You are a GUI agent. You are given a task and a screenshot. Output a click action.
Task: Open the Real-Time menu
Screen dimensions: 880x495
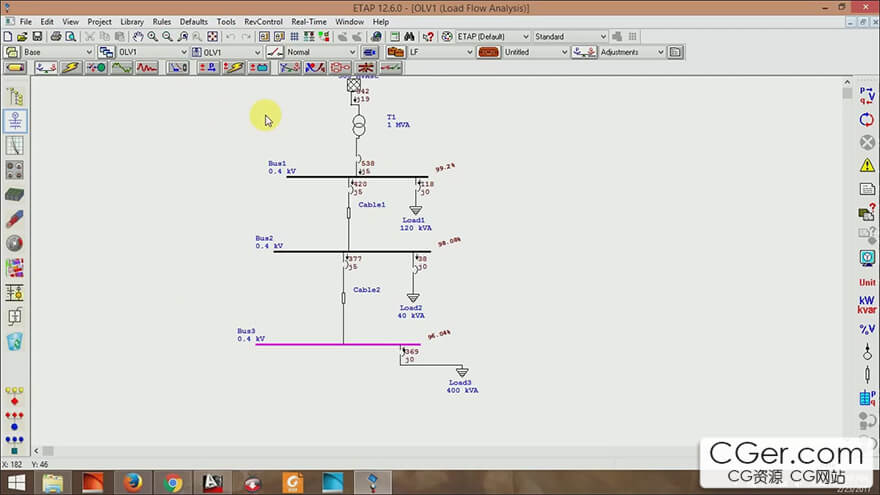(x=309, y=22)
